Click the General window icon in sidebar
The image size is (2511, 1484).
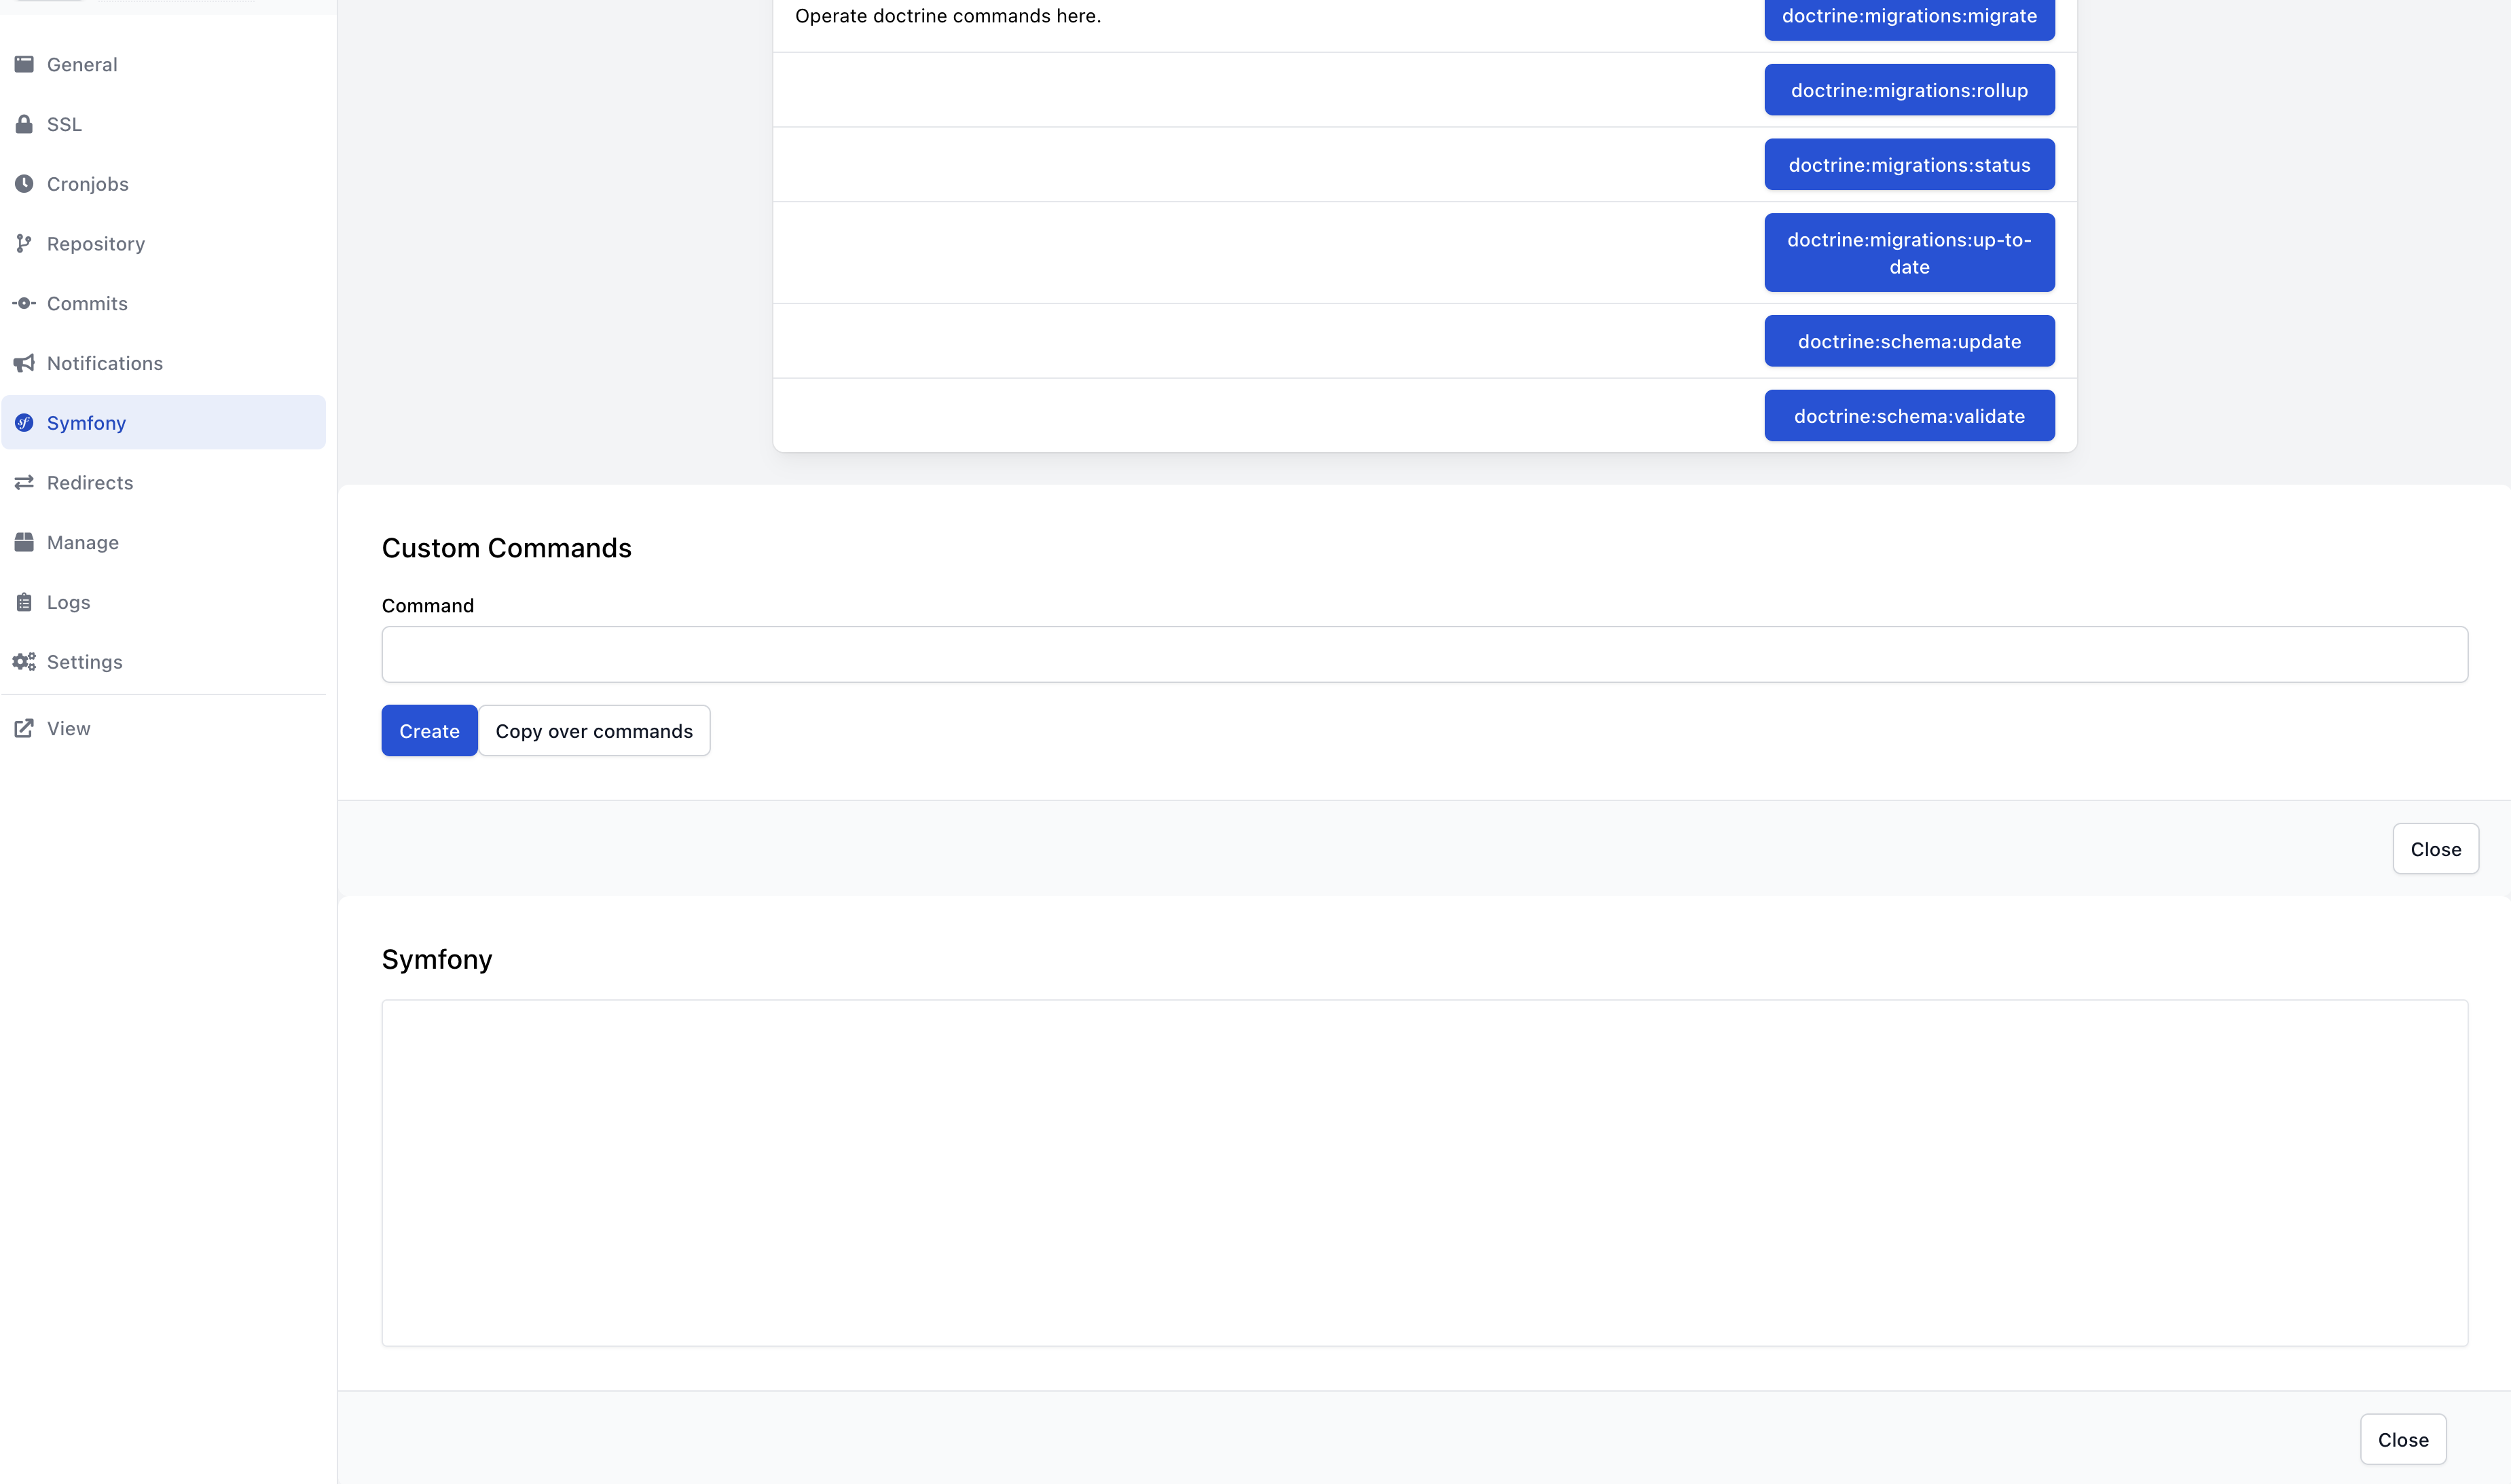(x=24, y=64)
